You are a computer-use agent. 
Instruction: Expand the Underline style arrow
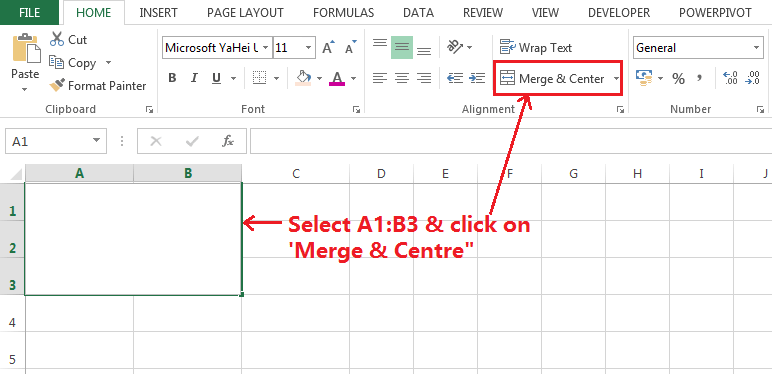tap(233, 78)
